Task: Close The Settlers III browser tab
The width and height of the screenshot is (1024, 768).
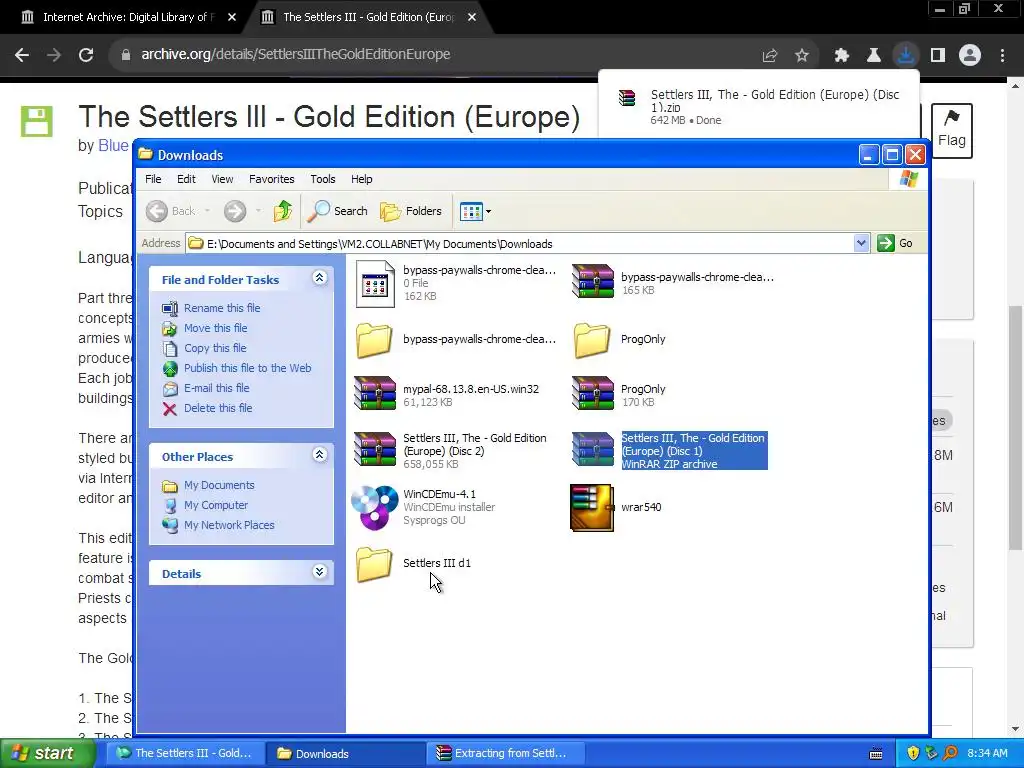Action: 472,17
